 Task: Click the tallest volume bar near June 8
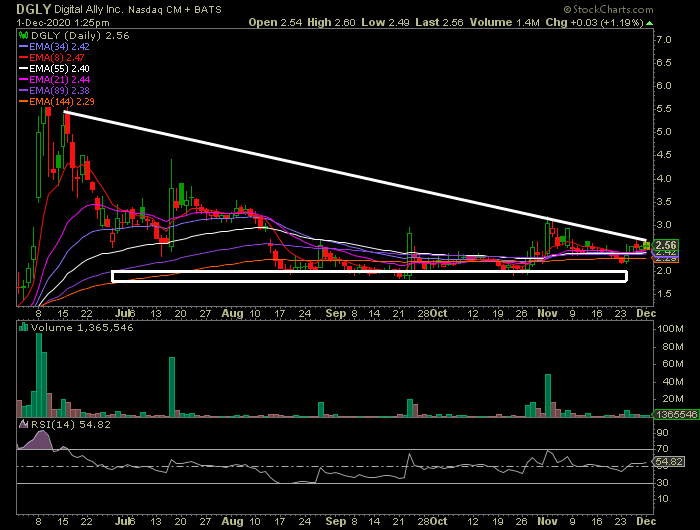39,375
